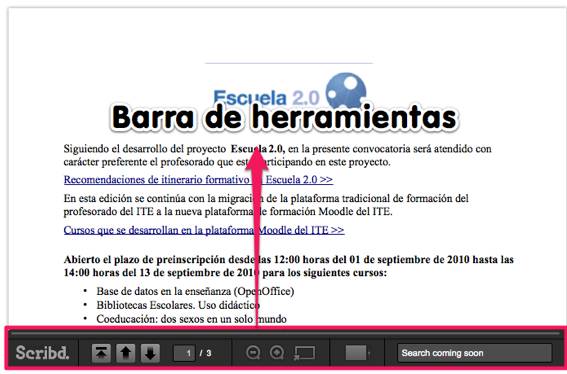The height and width of the screenshot is (374, 567).
Task: Open the view mode dropdown
Action: pyautogui.click(x=358, y=353)
